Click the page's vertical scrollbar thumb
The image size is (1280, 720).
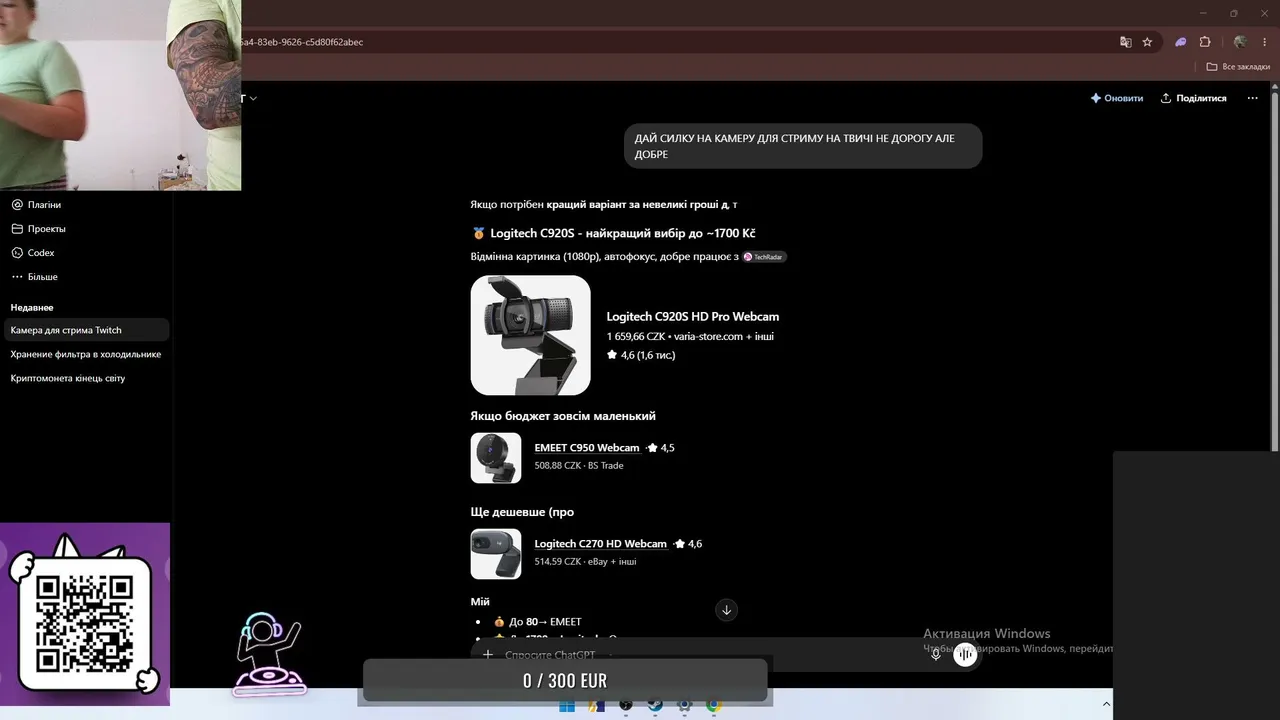(x=1274, y=270)
